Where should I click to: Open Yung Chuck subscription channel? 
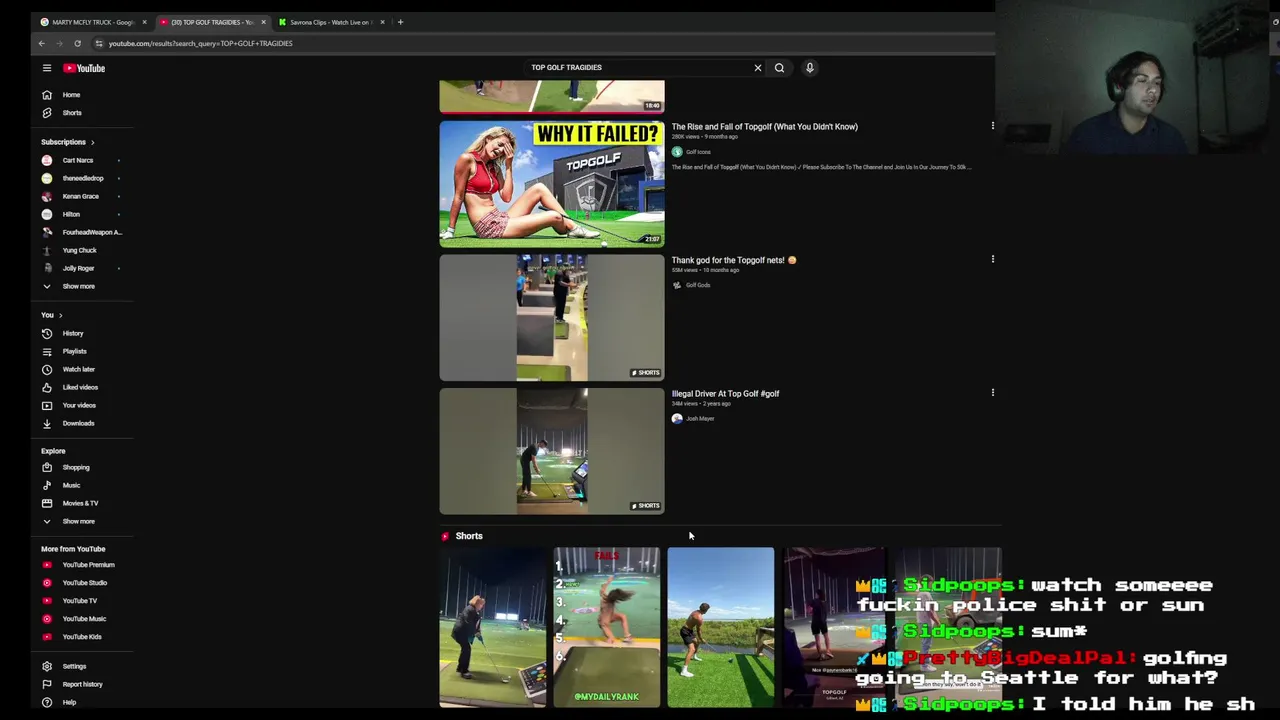[x=78, y=250]
